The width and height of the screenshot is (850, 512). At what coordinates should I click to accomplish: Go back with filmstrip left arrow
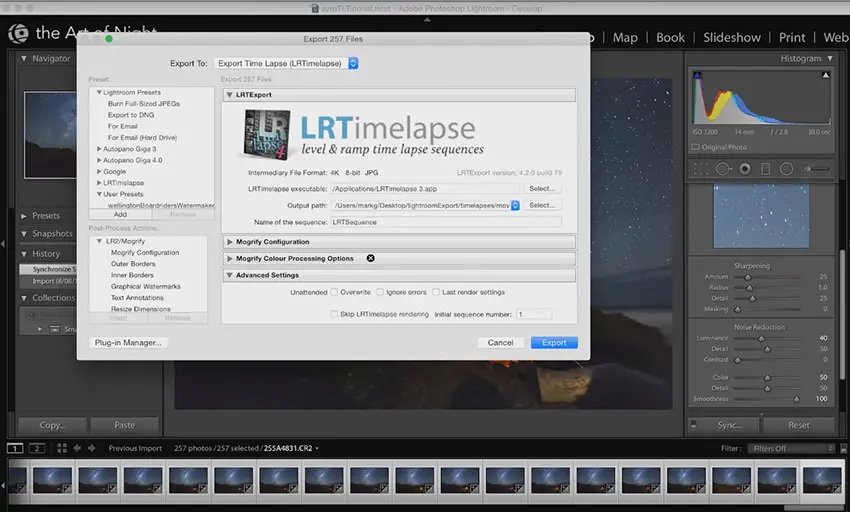(77, 448)
